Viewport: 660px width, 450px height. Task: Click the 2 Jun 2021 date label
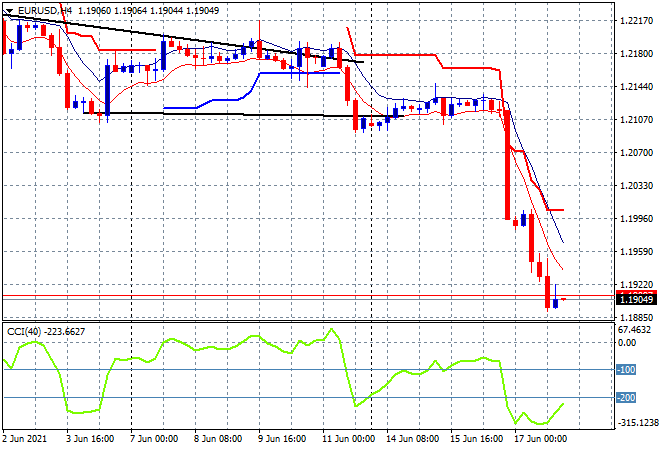pyautogui.click(x=24, y=439)
